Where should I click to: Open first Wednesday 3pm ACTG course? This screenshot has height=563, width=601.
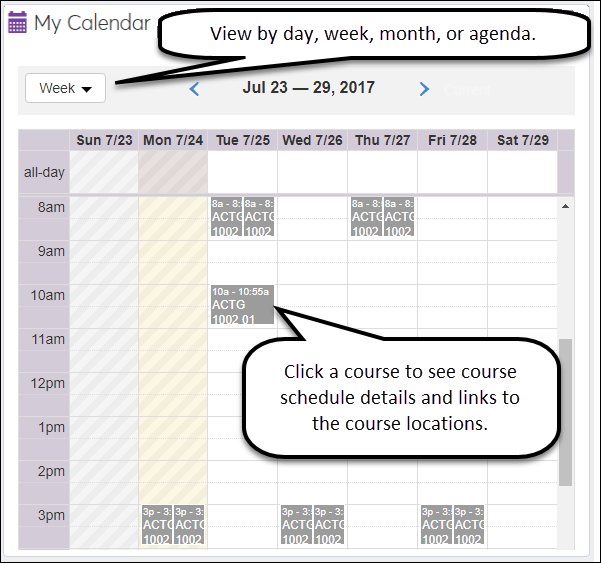click(x=296, y=525)
